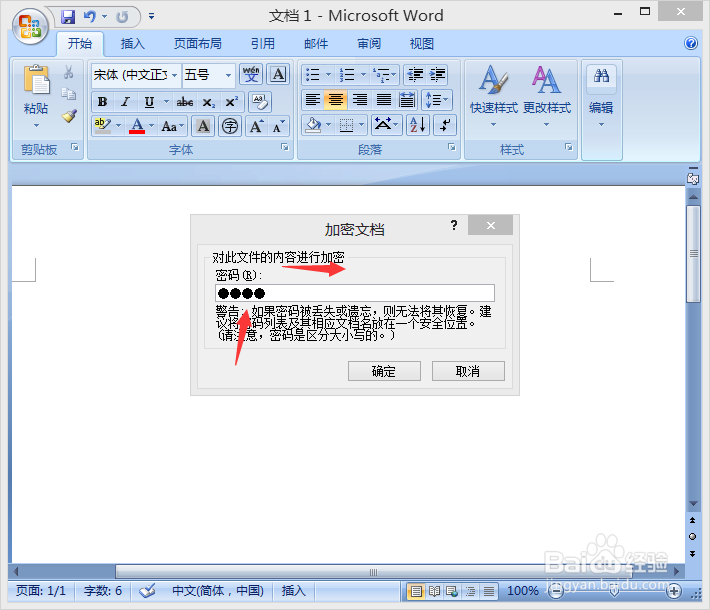The width and height of the screenshot is (710, 610).
Task: Open the font name dropdown
Action: [174, 75]
